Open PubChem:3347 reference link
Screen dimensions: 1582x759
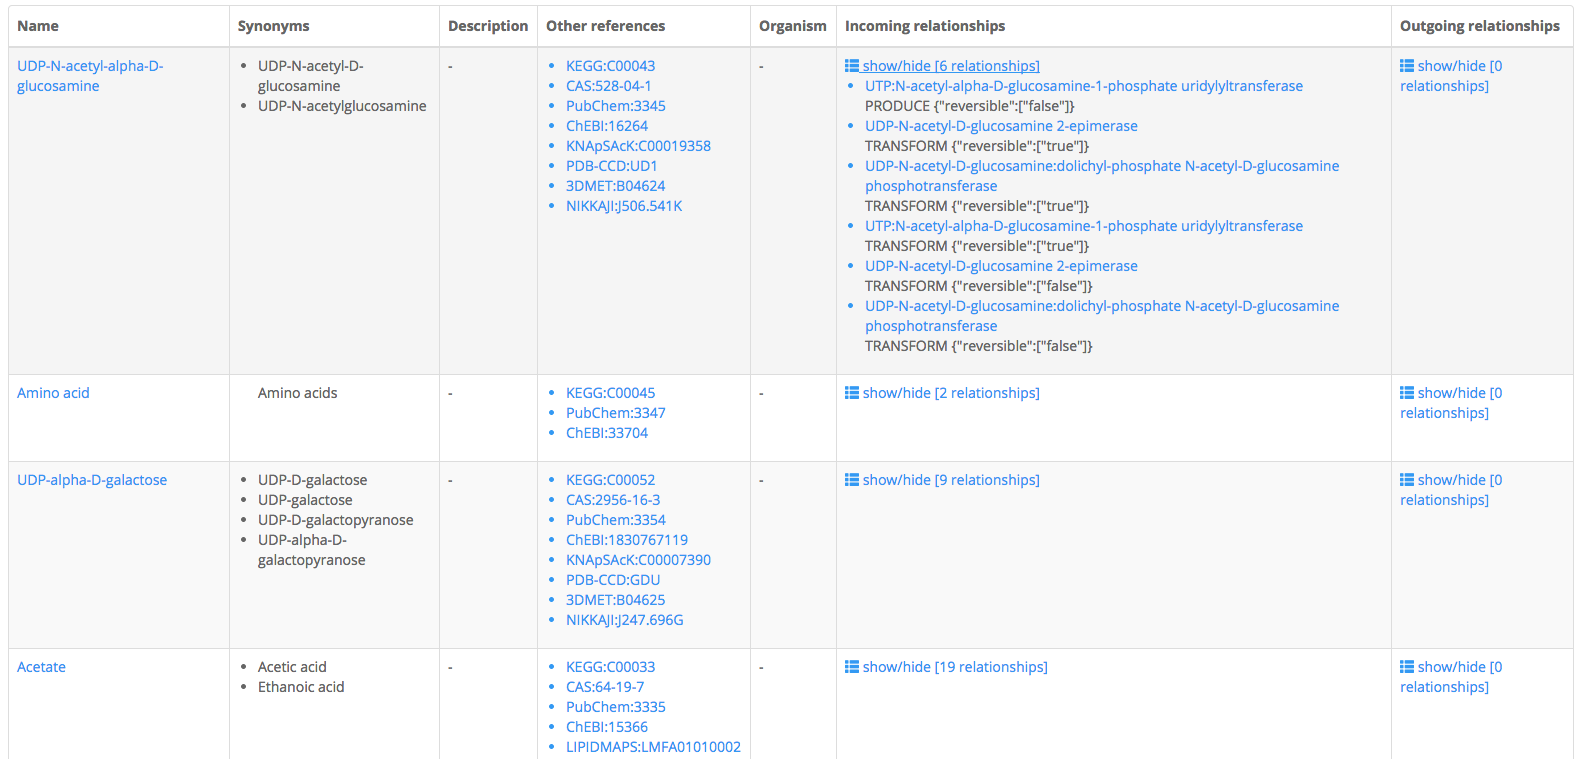pos(615,413)
